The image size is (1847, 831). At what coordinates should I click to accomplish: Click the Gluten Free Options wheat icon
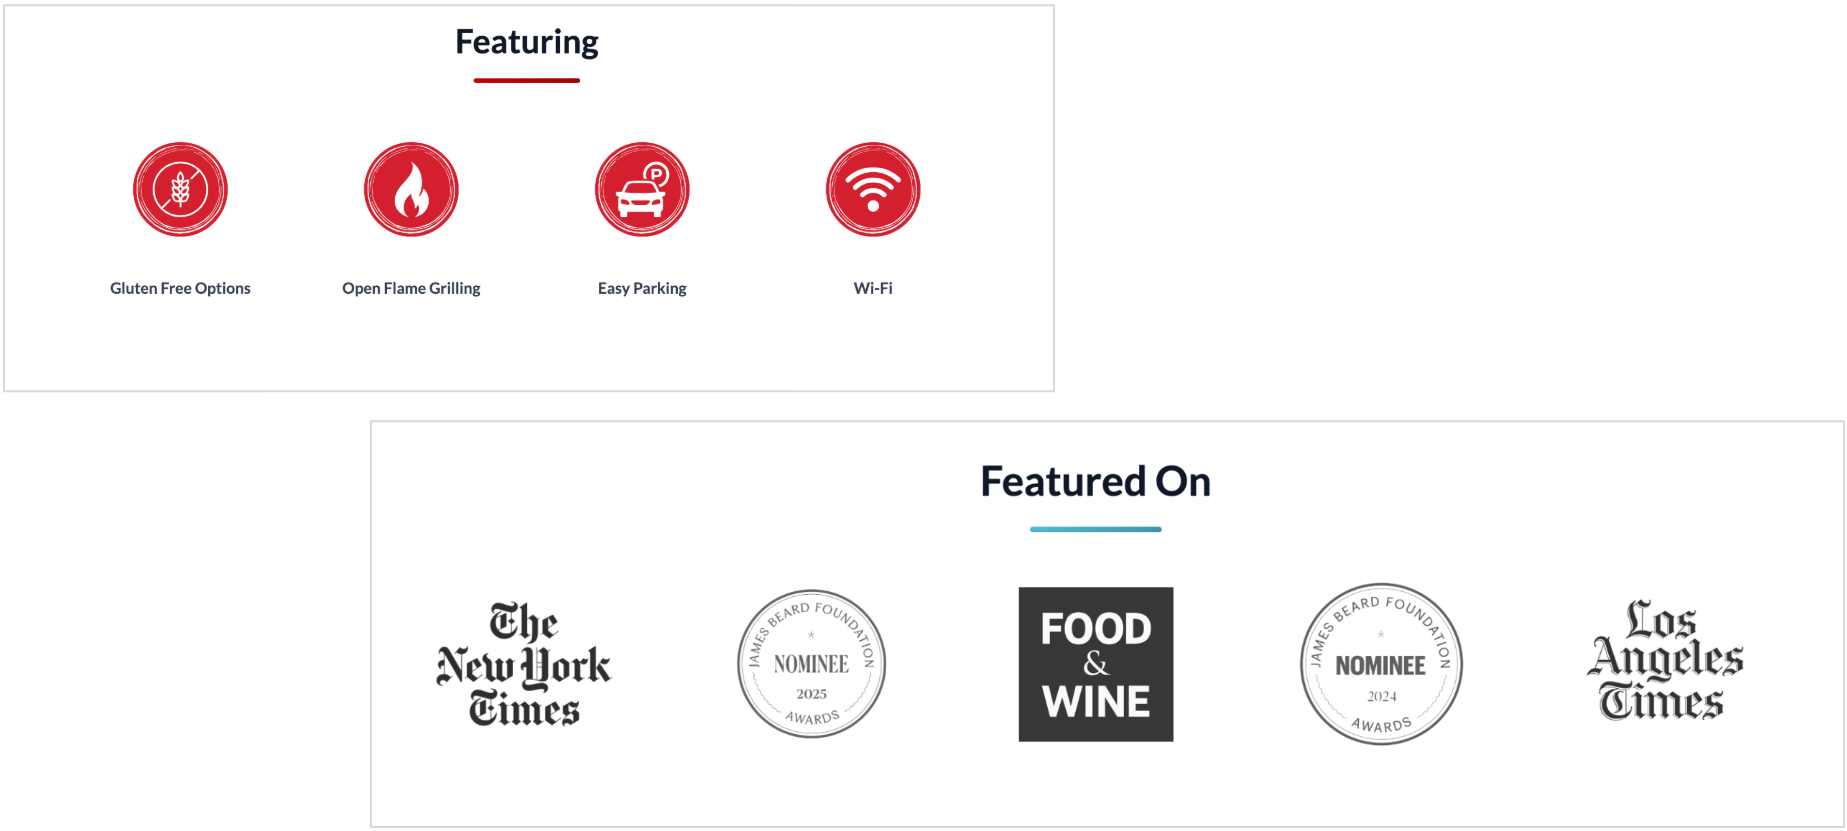point(180,189)
